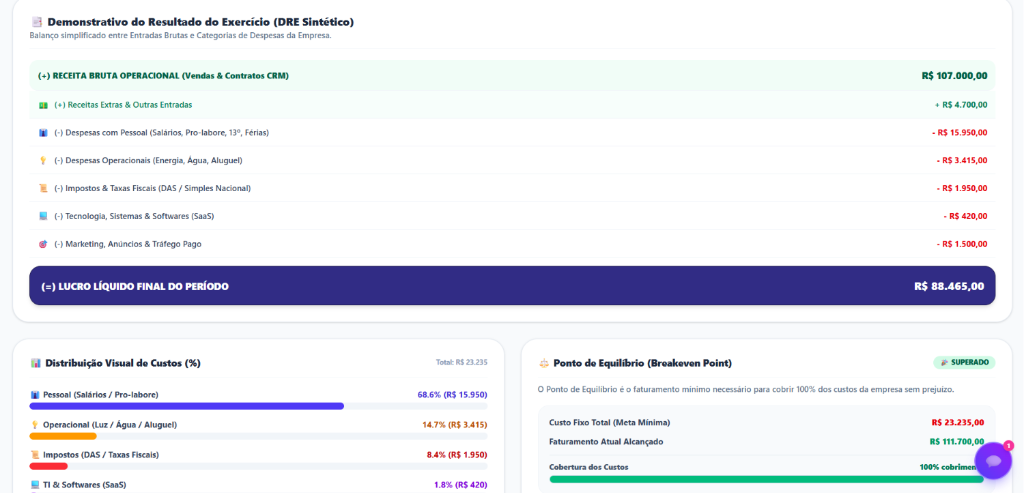Click the target icon beside Marketing, Anúncios
This screenshot has width=1024, height=493.
click(43, 244)
